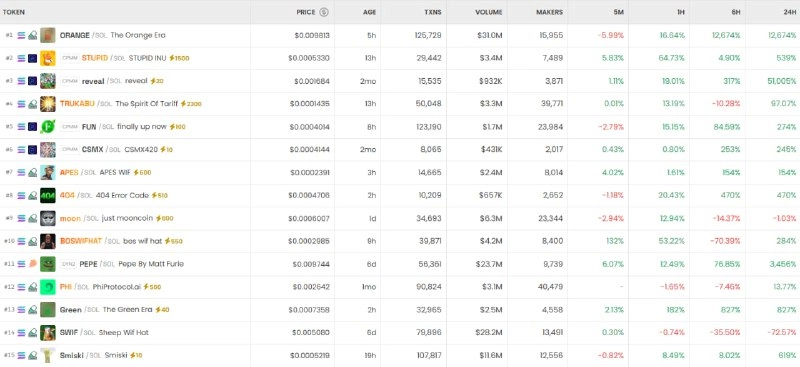Open the Smiski token row
The height and width of the screenshot is (367, 800).
click(x=400, y=355)
